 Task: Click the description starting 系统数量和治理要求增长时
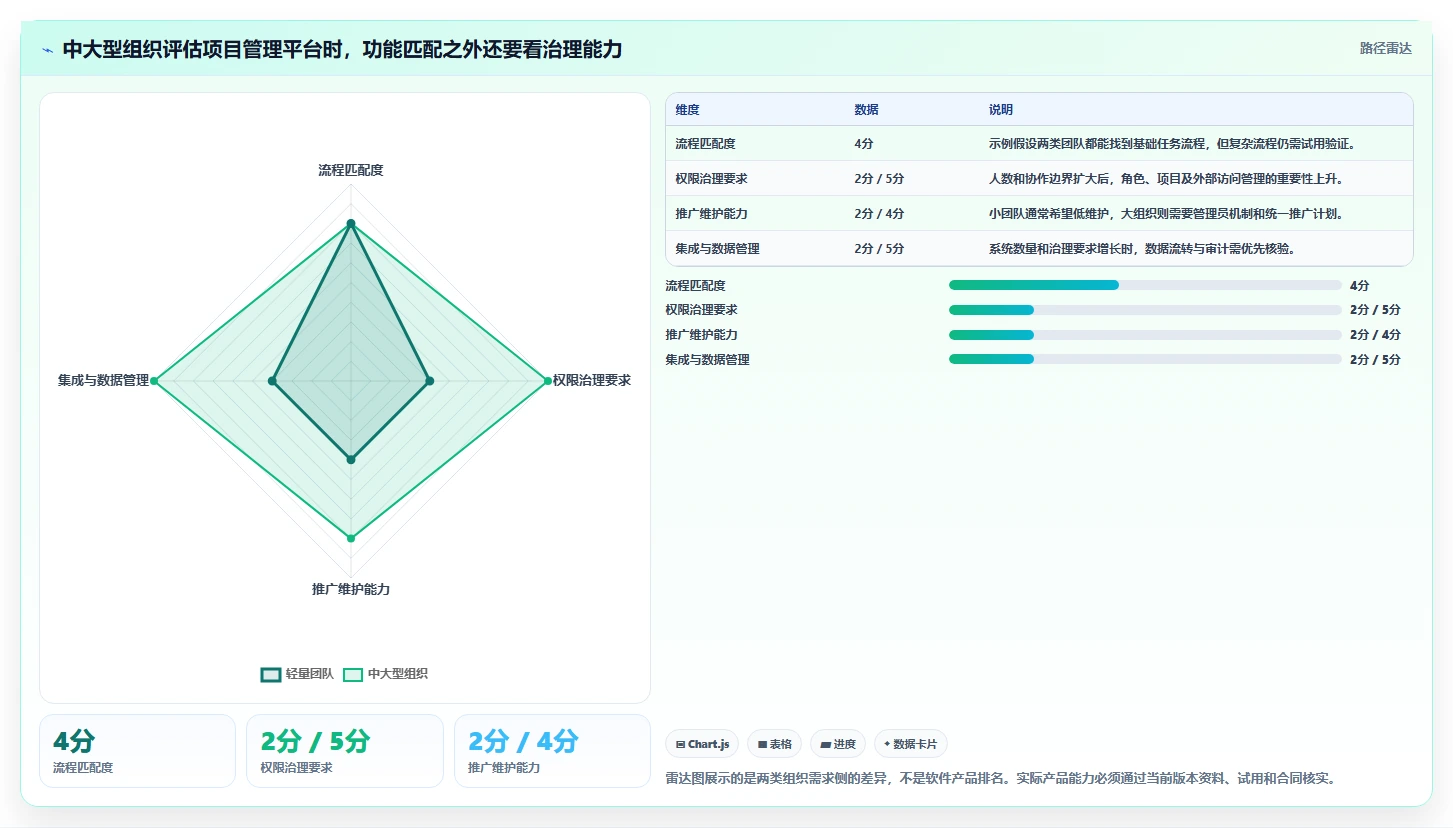pyautogui.click(x=1143, y=249)
